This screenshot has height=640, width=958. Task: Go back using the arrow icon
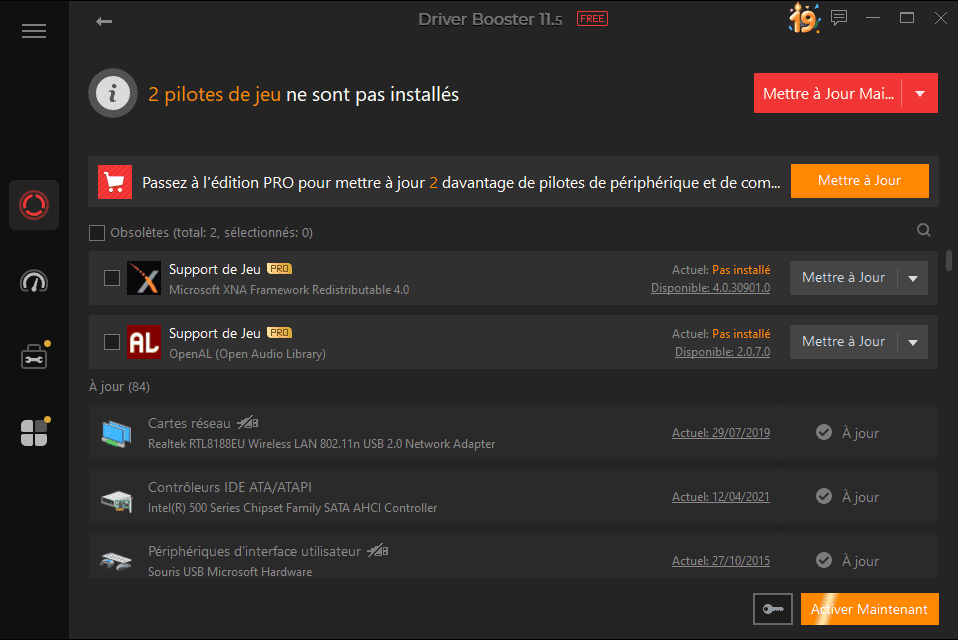tap(104, 21)
